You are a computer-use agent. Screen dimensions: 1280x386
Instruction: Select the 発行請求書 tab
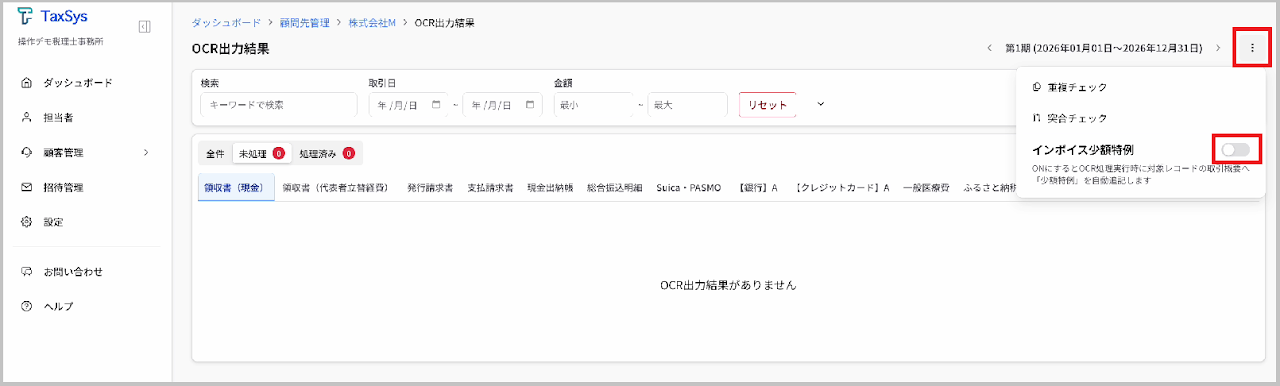[430, 187]
